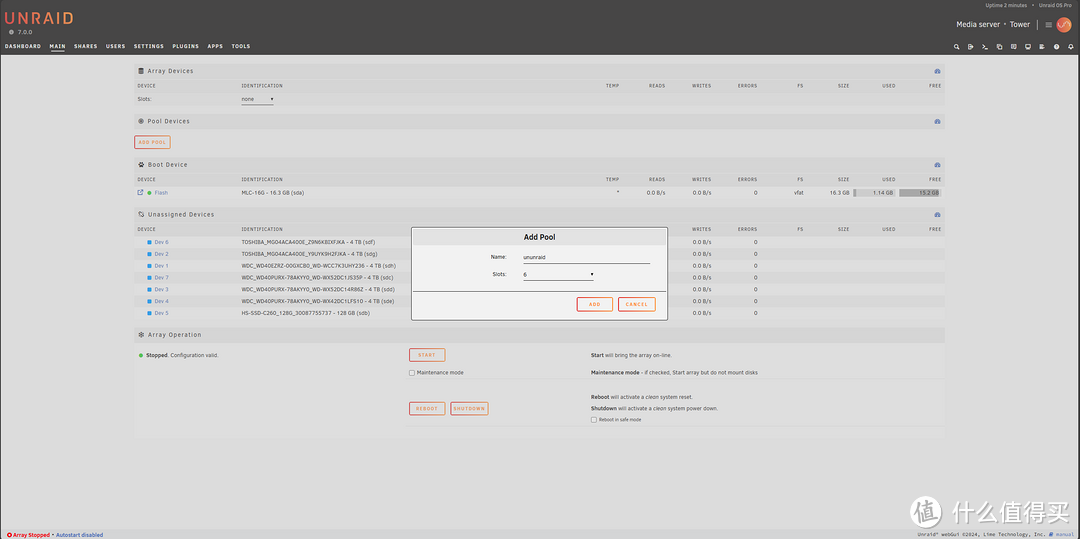The width and height of the screenshot is (1080, 539).
Task: Open the system info monitor icon
Action: [1028, 47]
